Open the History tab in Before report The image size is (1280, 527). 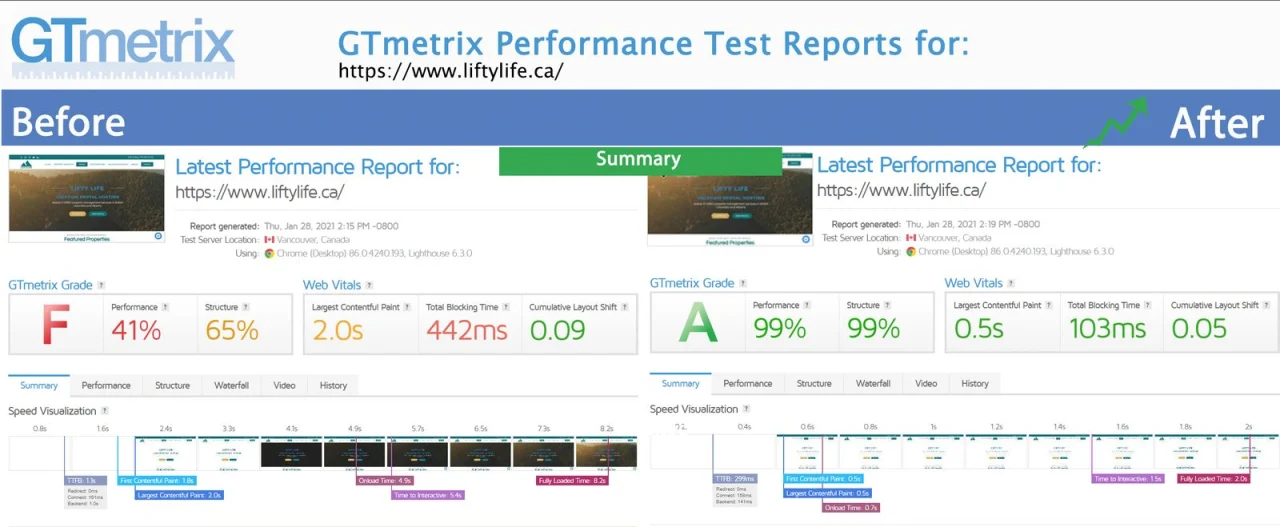333,385
